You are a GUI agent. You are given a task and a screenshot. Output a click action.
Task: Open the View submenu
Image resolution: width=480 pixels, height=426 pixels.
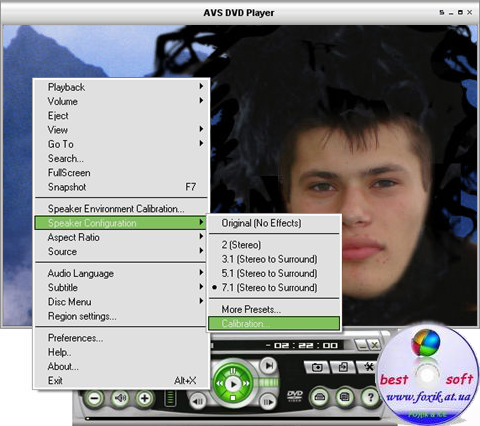(122, 130)
